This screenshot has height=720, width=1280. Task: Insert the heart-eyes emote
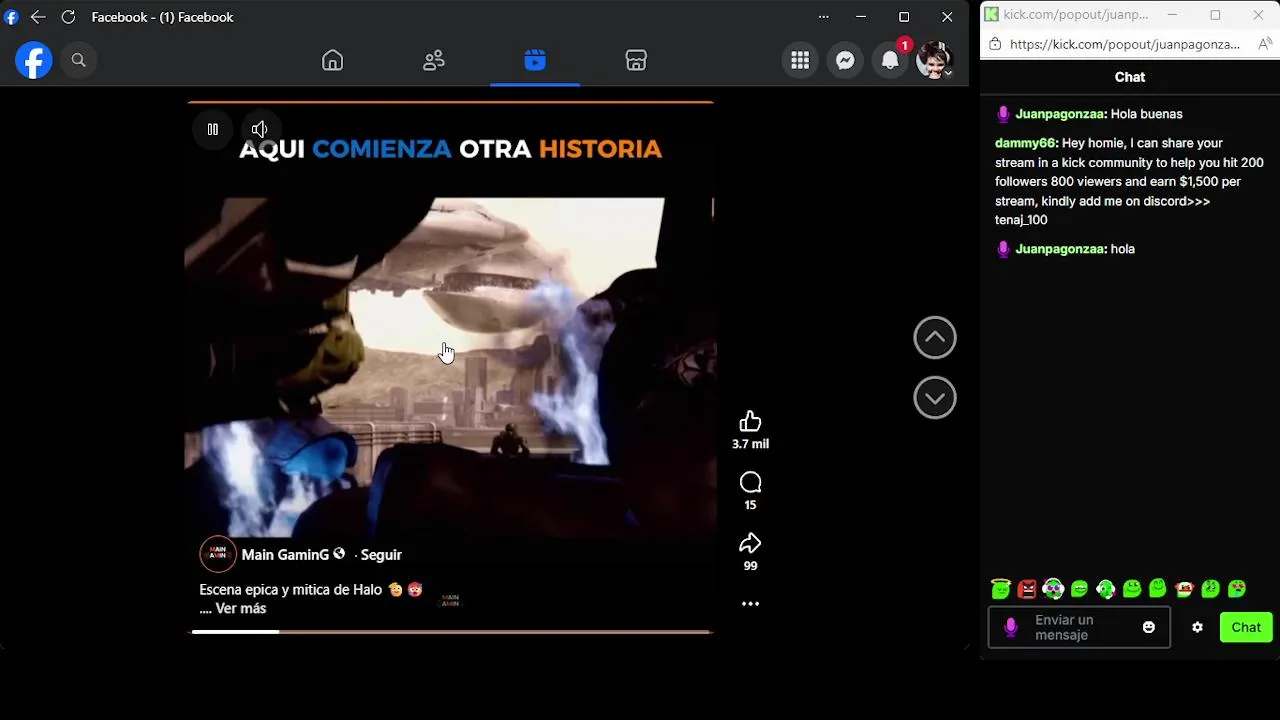(1237, 589)
